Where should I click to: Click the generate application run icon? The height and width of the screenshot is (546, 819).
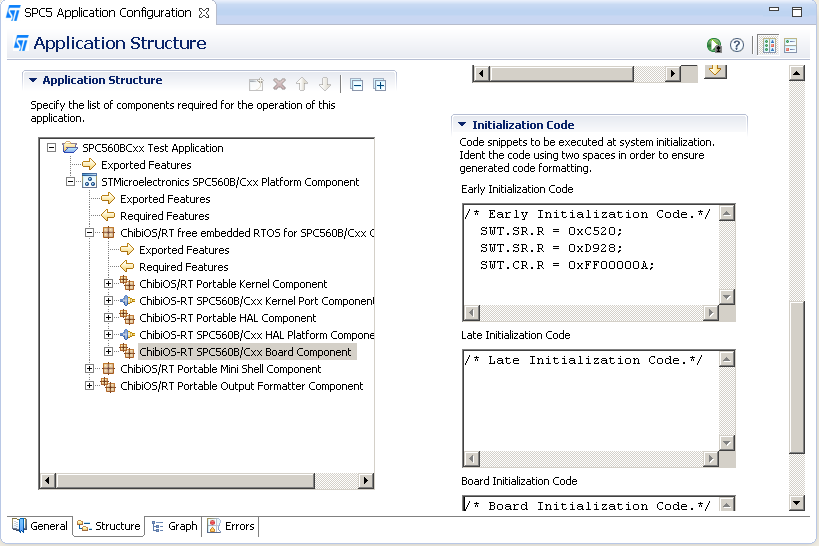714,45
